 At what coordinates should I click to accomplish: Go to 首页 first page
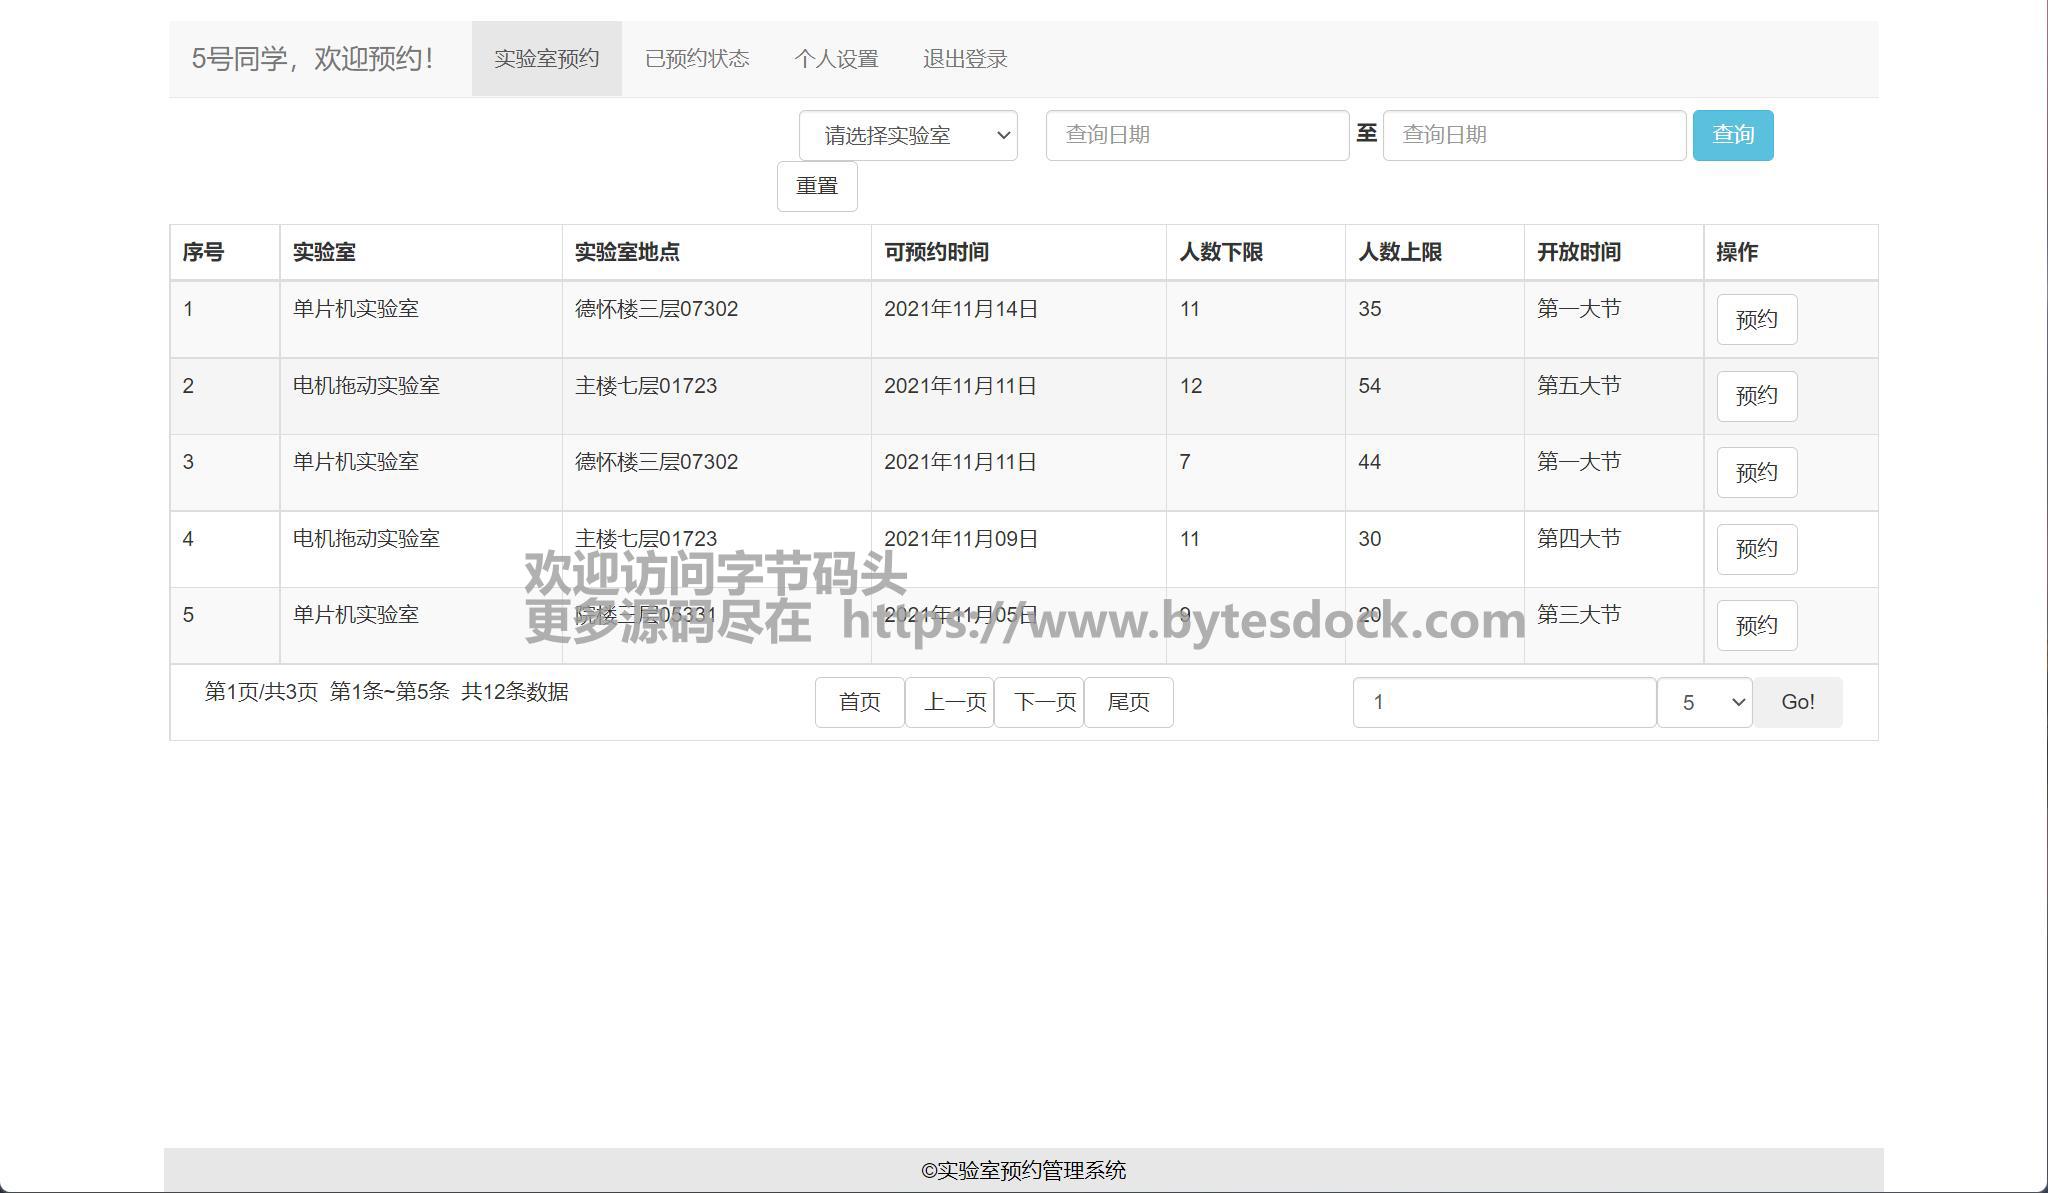click(859, 702)
